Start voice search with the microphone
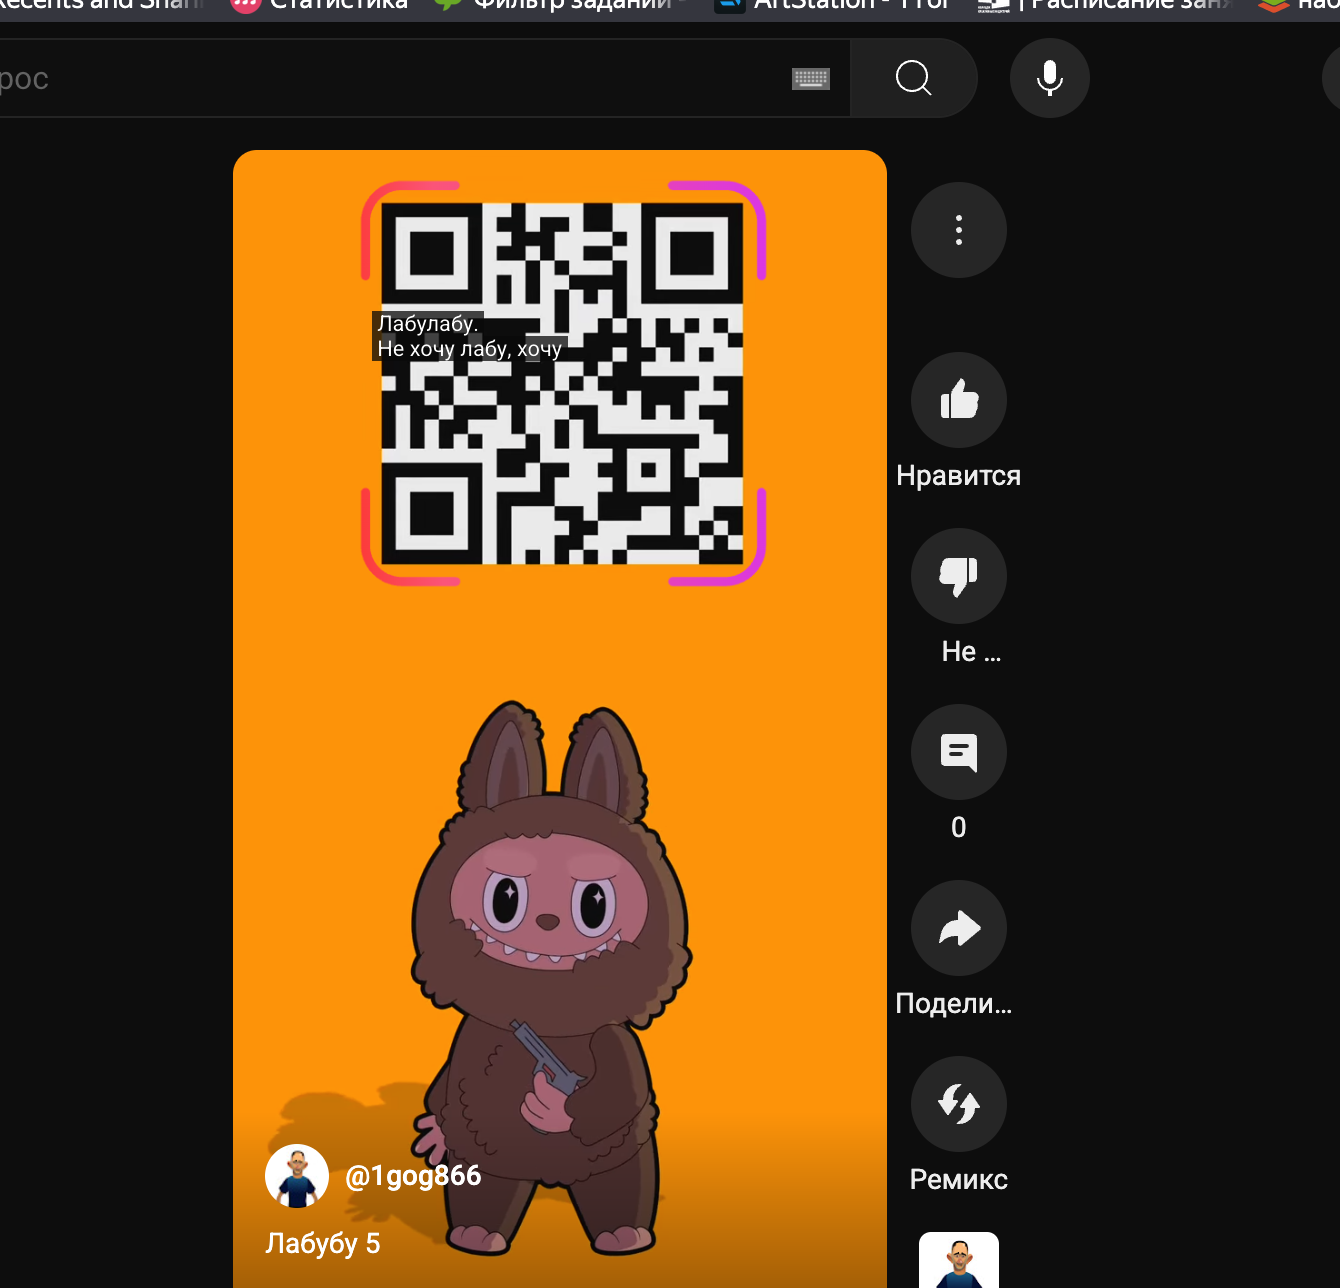This screenshot has width=1340, height=1288. point(1050,78)
